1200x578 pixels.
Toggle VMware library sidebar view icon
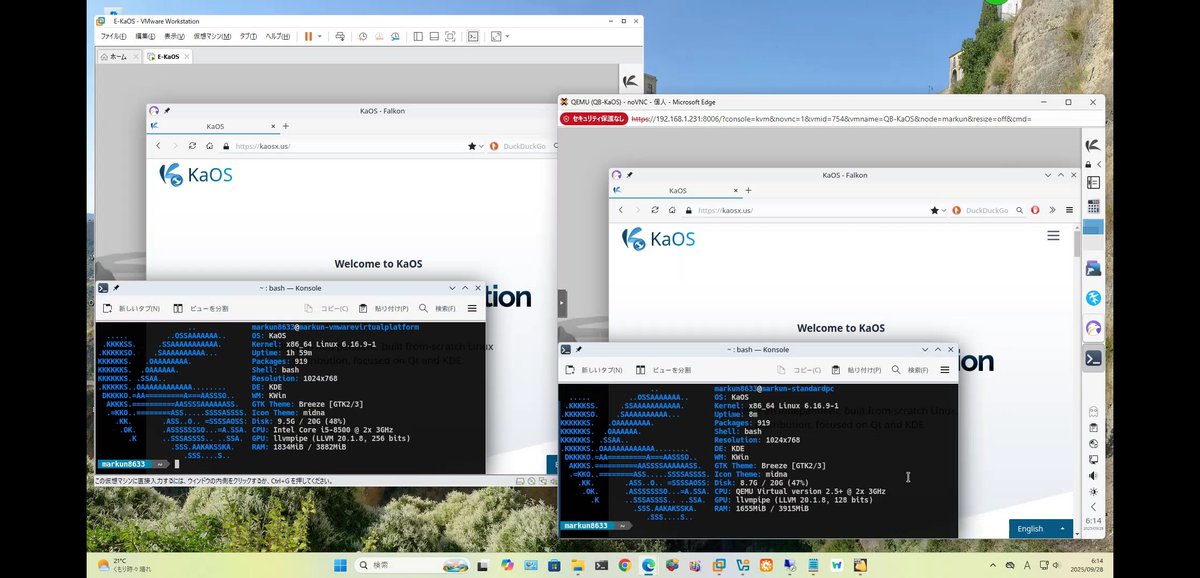417,36
